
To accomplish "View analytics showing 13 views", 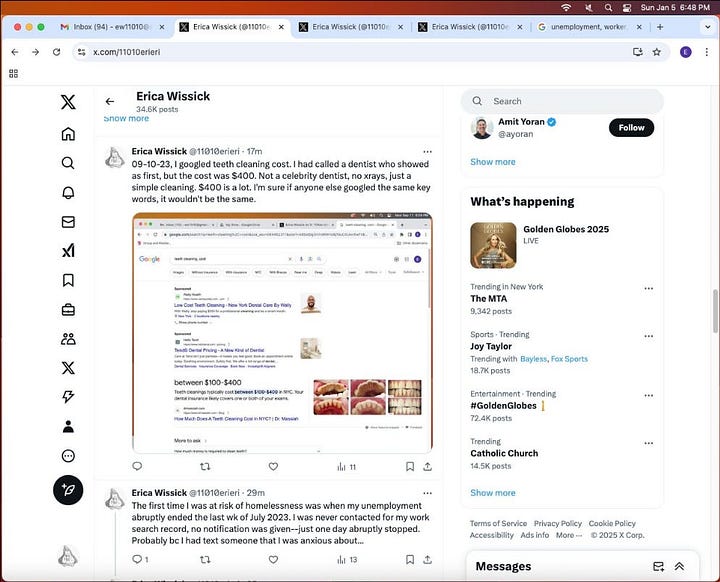I will [347, 559].
